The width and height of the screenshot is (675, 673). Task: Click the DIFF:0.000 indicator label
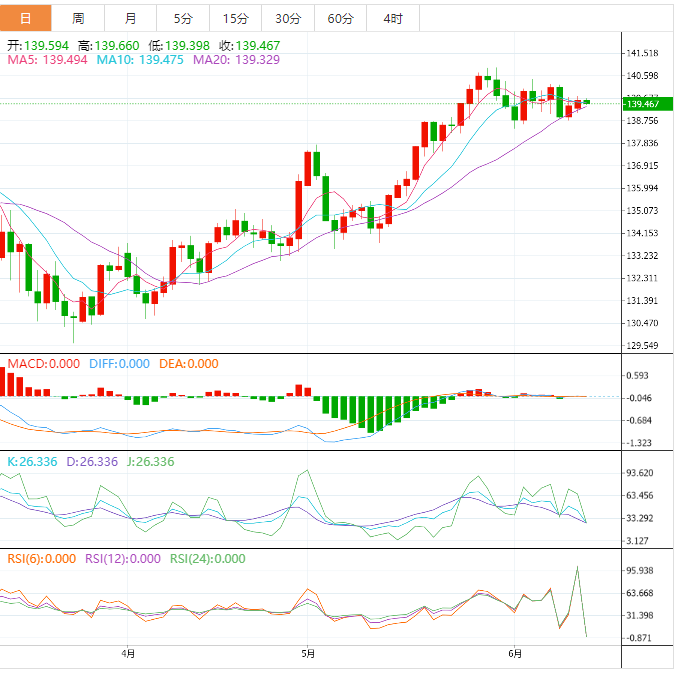(x=119, y=363)
